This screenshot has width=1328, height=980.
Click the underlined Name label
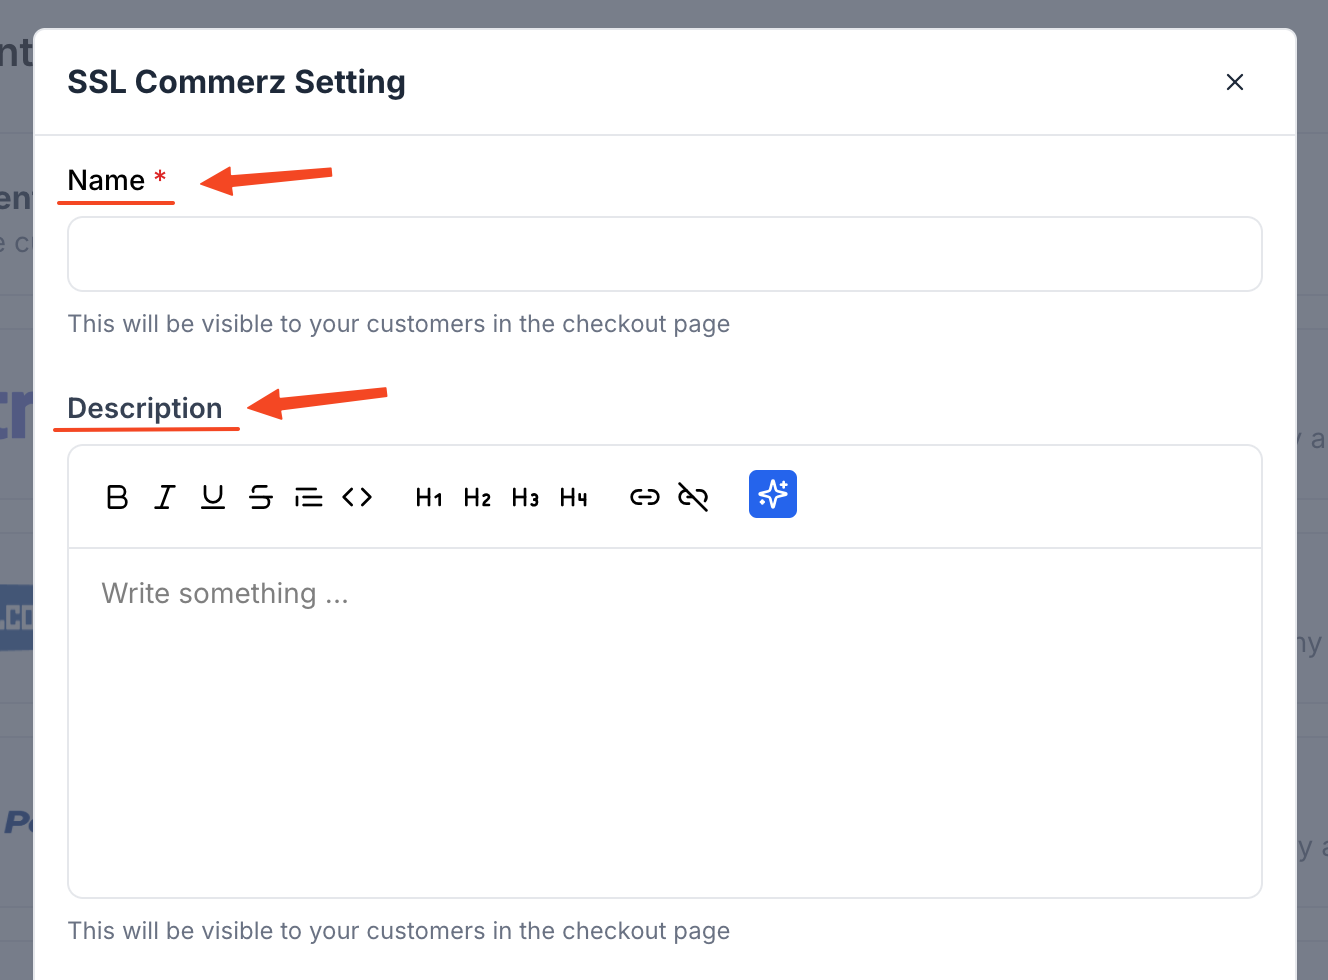pyautogui.click(x=105, y=180)
